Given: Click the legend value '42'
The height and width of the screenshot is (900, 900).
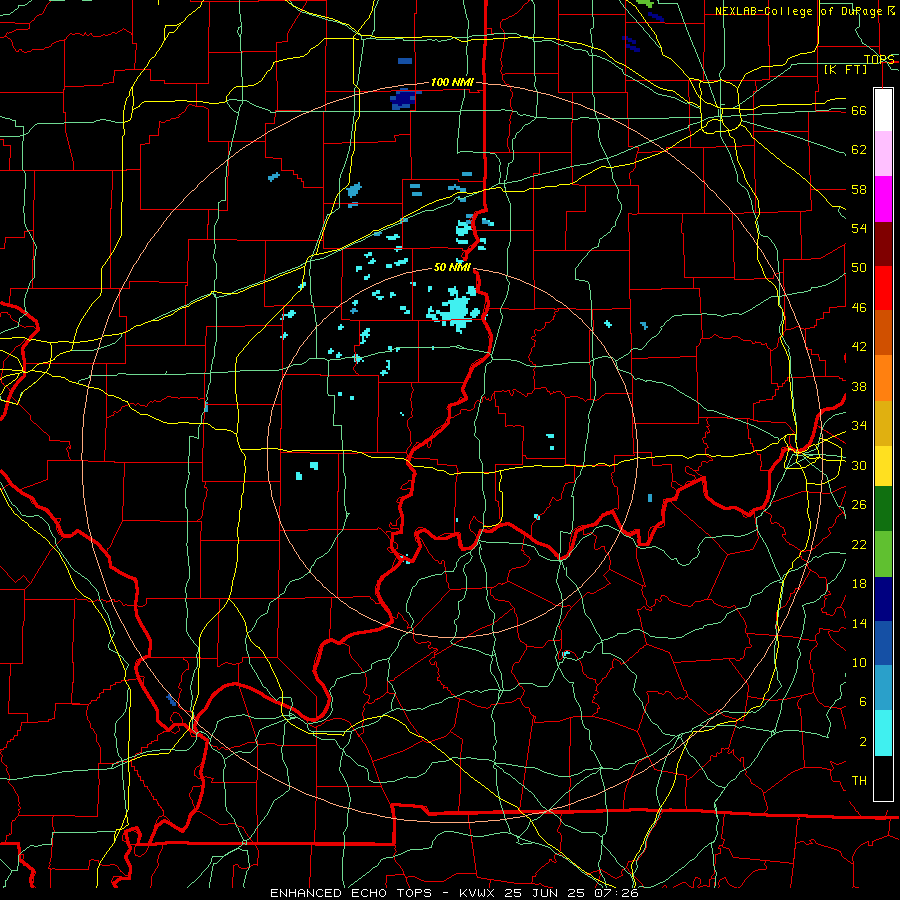Looking at the screenshot, I should click(859, 347).
